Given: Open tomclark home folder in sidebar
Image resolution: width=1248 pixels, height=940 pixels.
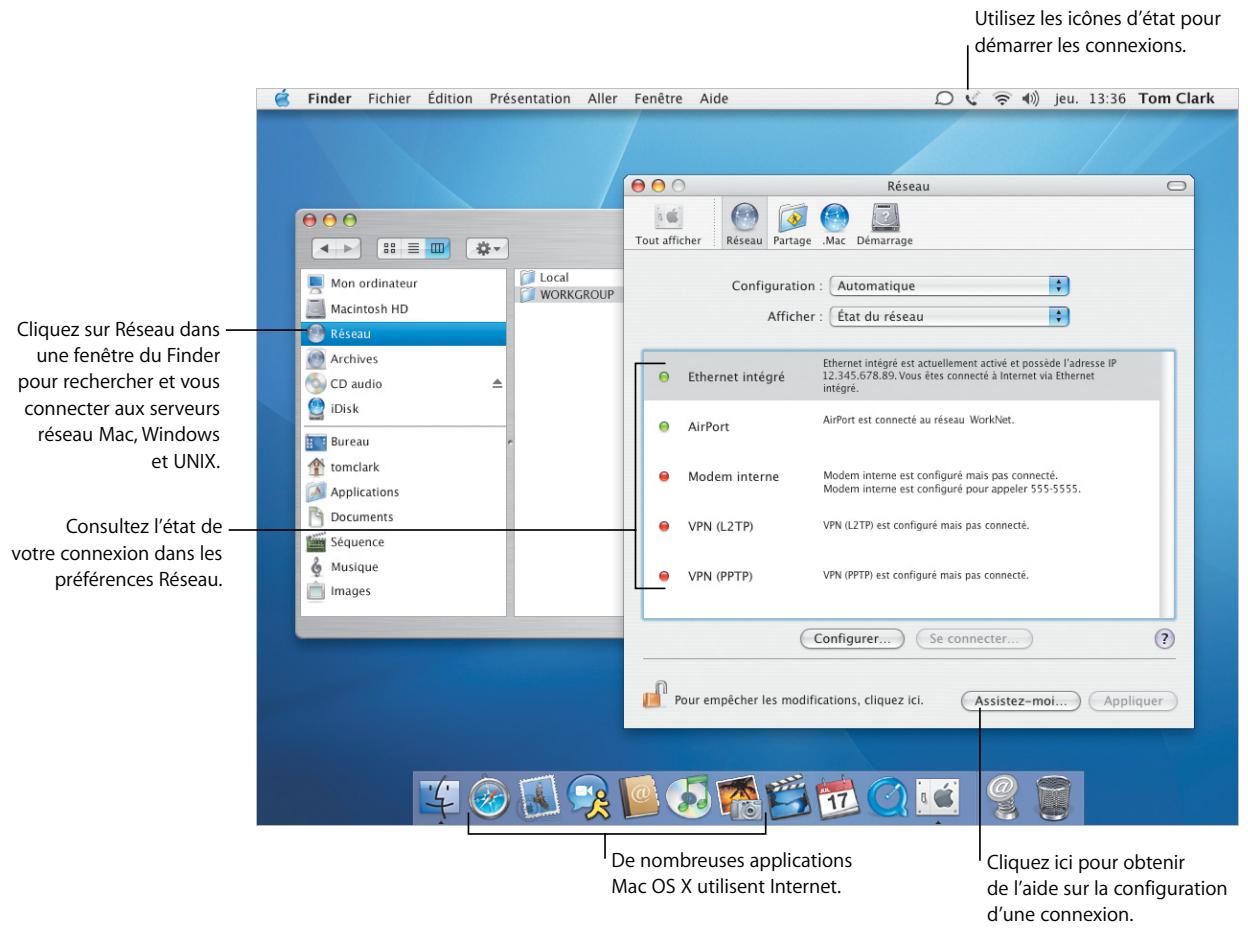Looking at the screenshot, I should (405, 466).
